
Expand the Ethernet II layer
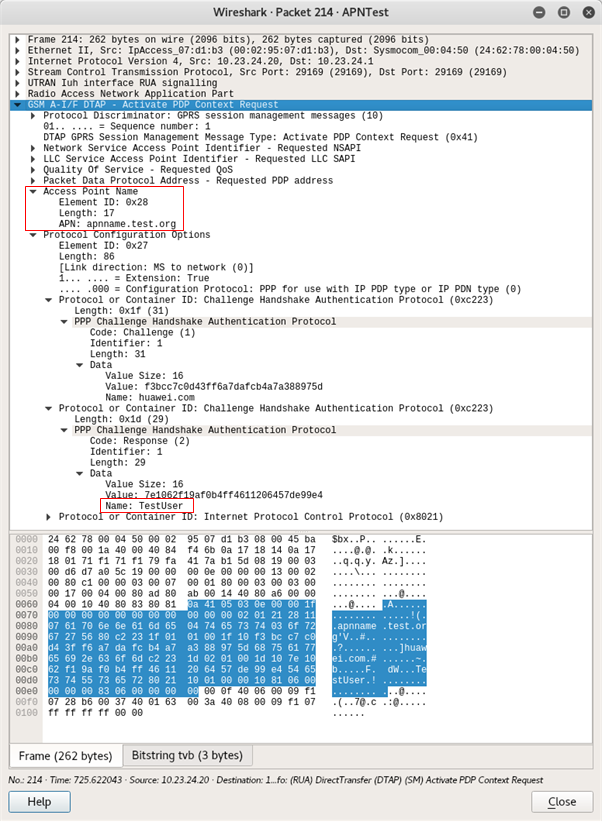(19, 50)
